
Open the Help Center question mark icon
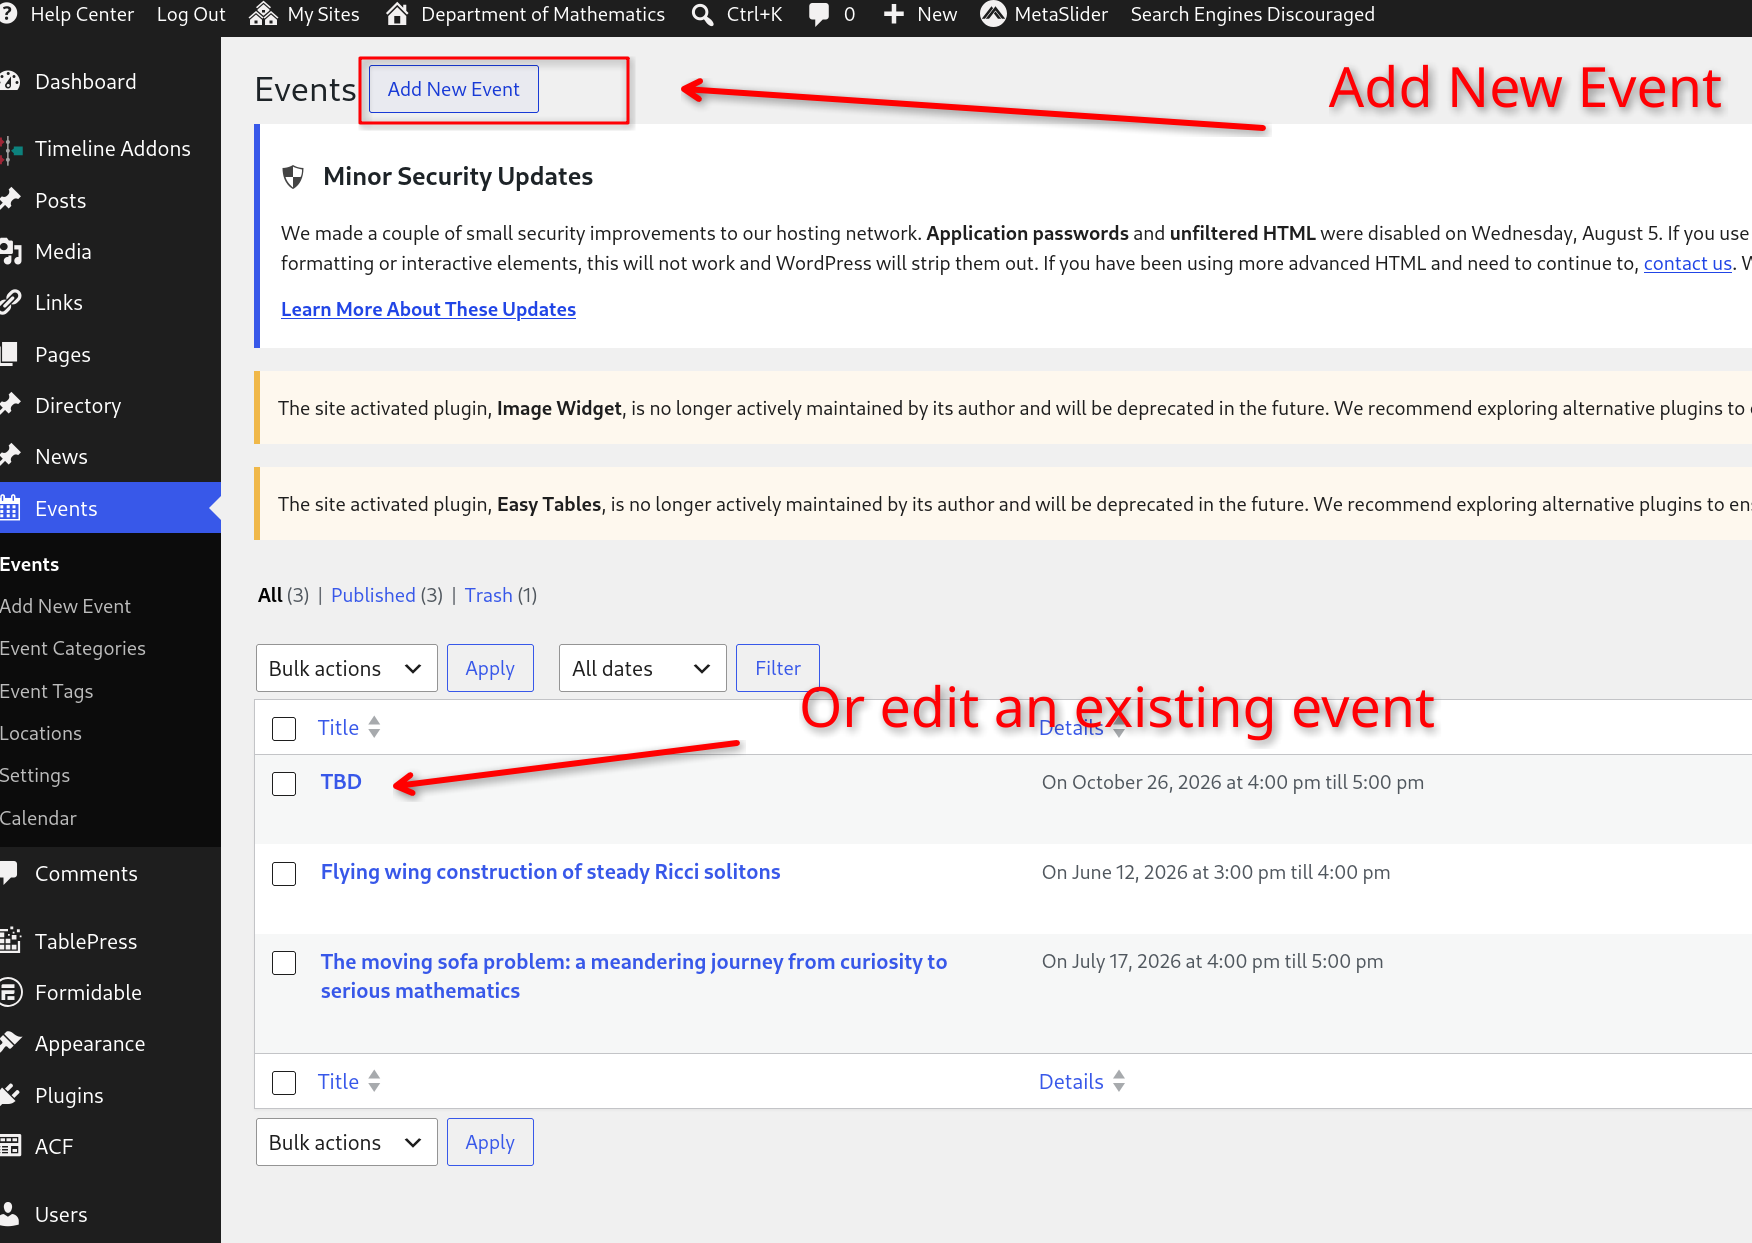(7, 14)
